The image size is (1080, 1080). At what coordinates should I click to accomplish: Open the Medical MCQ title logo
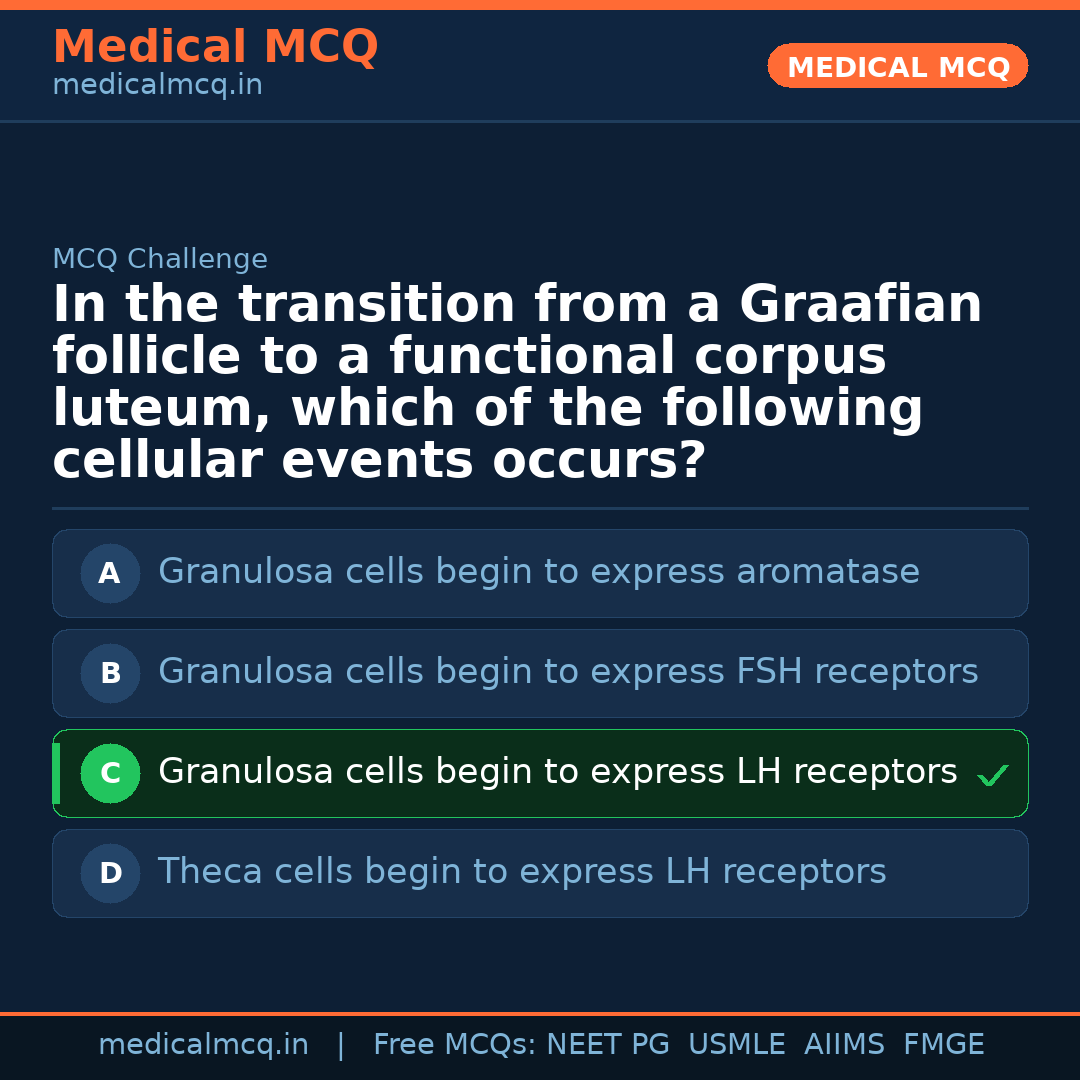(215, 47)
